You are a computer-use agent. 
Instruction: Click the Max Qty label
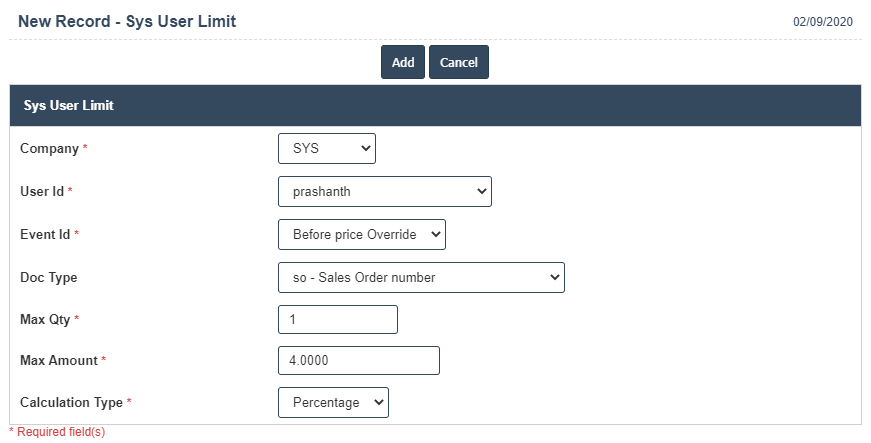click(x=45, y=319)
